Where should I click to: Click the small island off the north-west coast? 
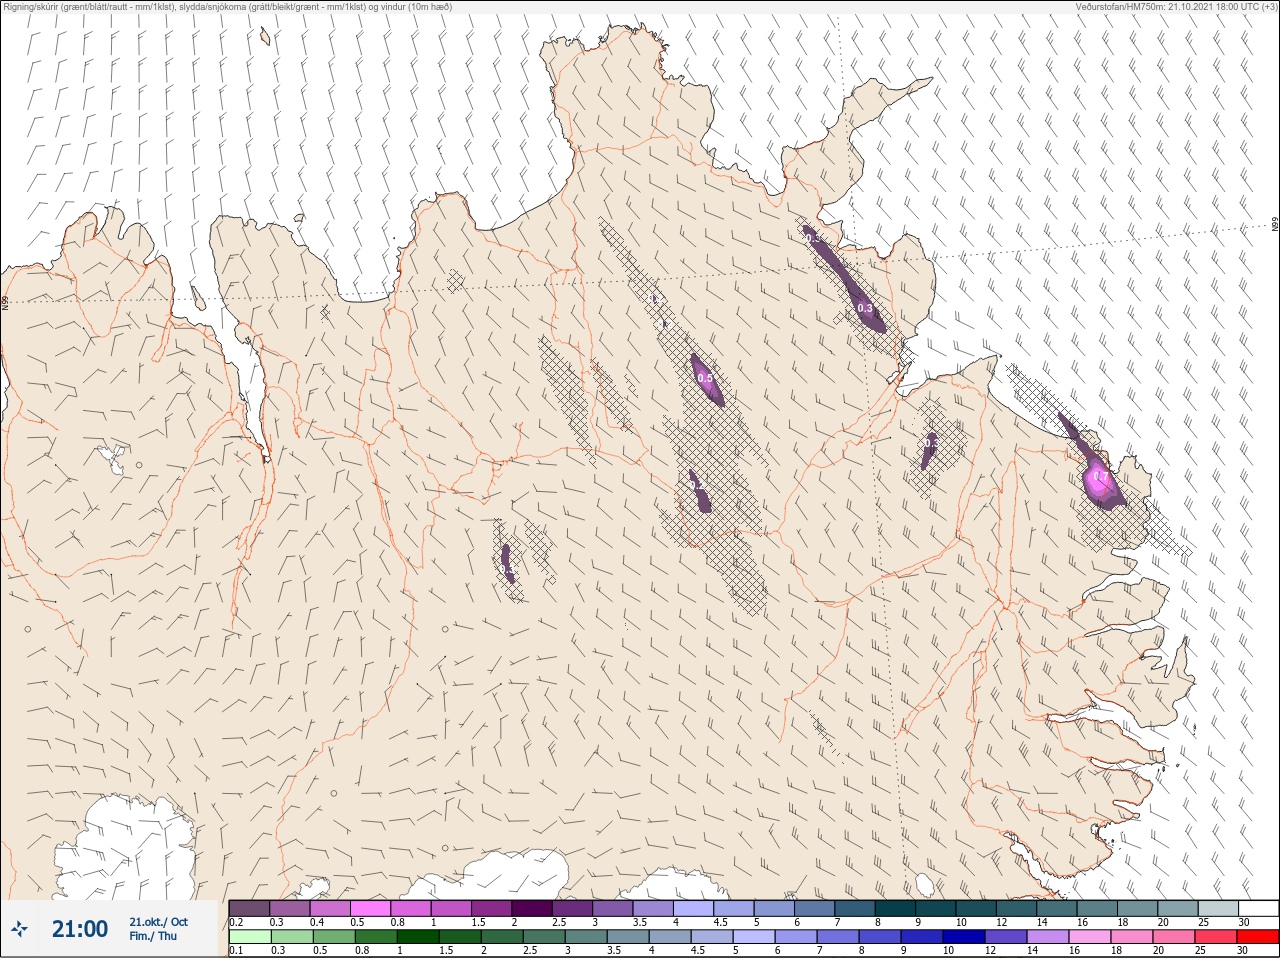click(265, 37)
